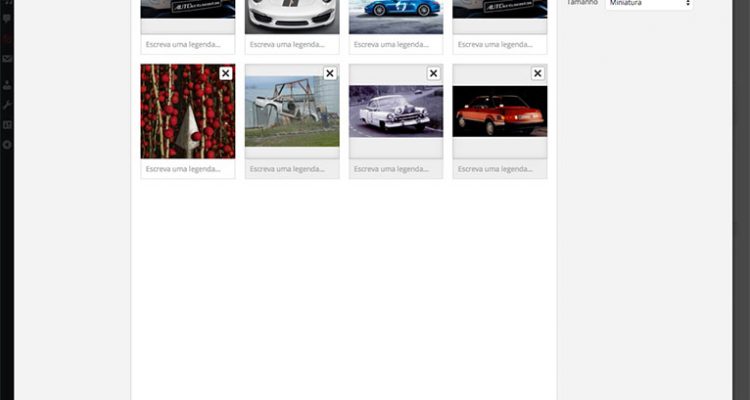
Task: Open the Tamanho size dropdown
Action: [648, 4]
